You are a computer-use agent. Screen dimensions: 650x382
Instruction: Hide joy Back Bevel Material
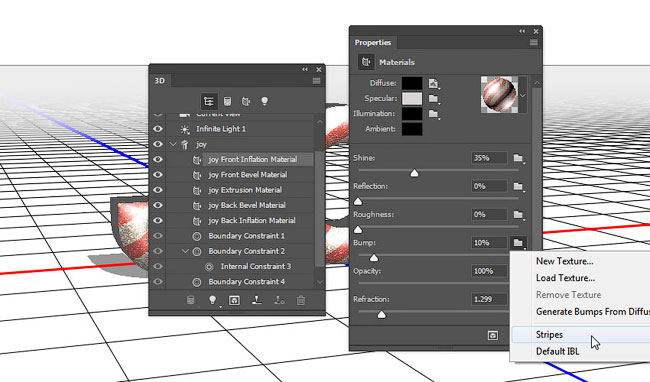[x=158, y=206]
